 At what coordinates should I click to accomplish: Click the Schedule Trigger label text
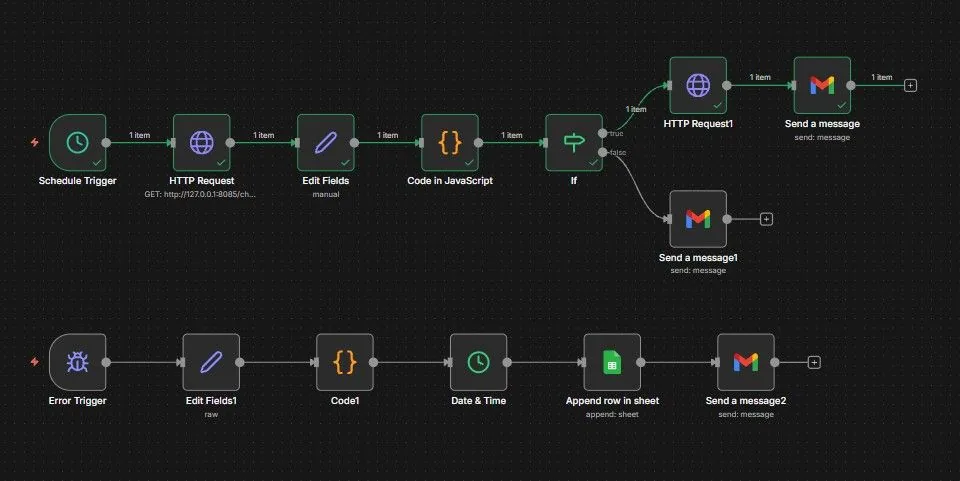[x=78, y=181]
